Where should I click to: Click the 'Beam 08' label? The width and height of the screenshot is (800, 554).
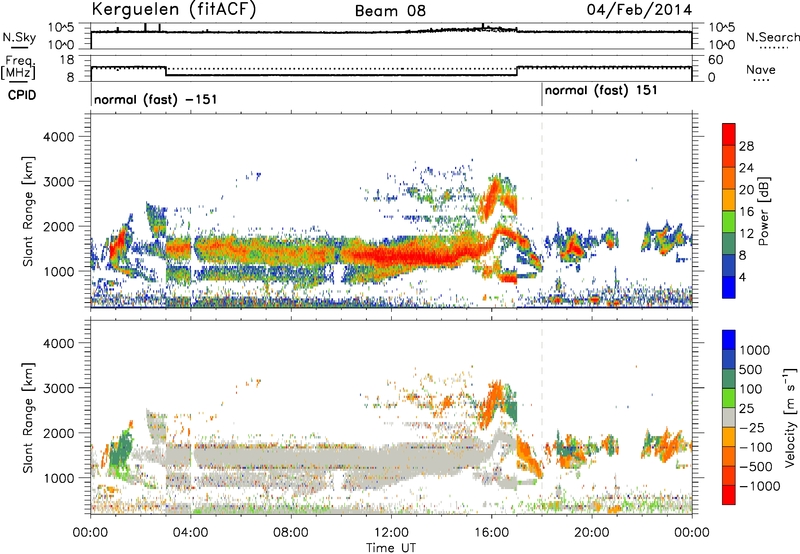(x=390, y=11)
